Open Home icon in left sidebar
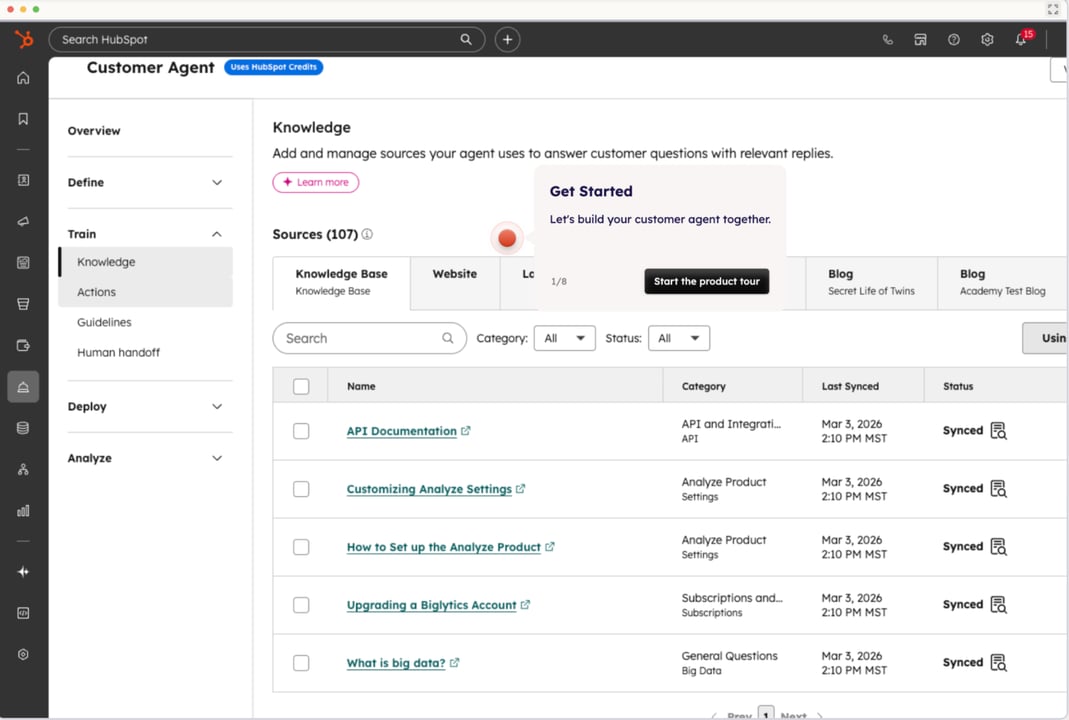Image resolution: width=1069 pixels, height=720 pixels. click(23, 78)
